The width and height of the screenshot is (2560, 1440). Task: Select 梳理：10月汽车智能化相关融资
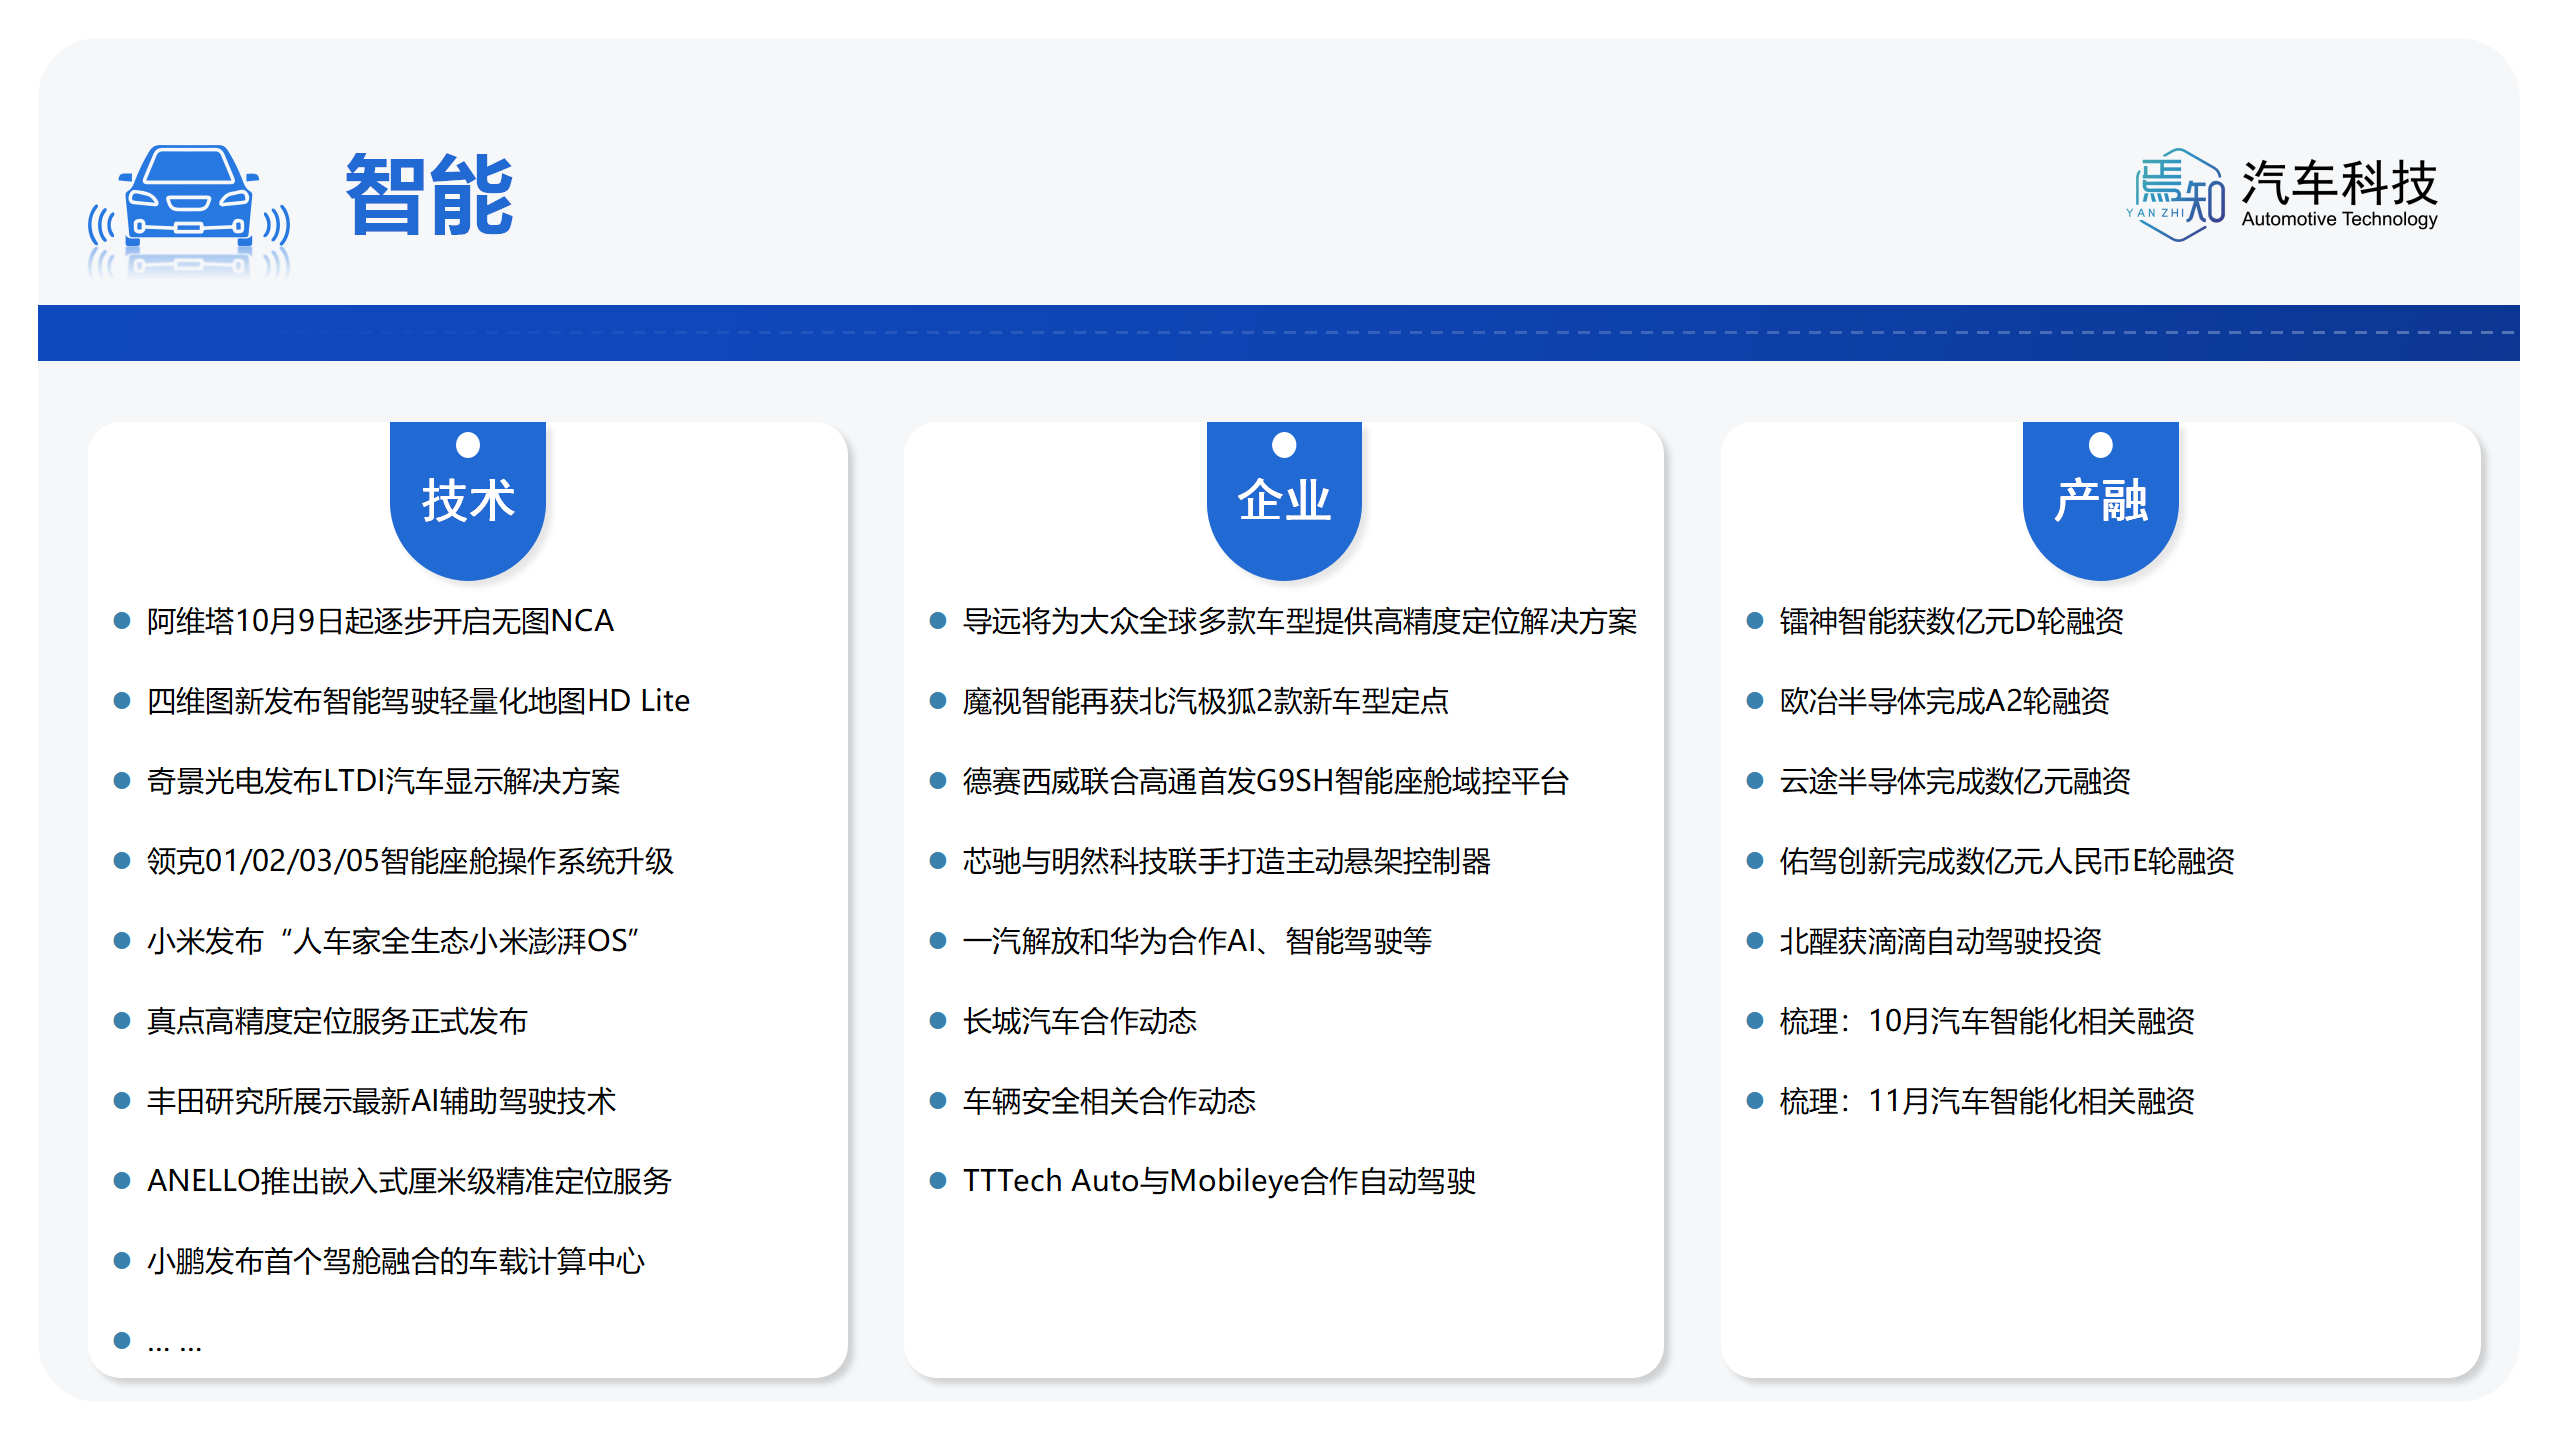pyautogui.click(x=1987, y=1021)
